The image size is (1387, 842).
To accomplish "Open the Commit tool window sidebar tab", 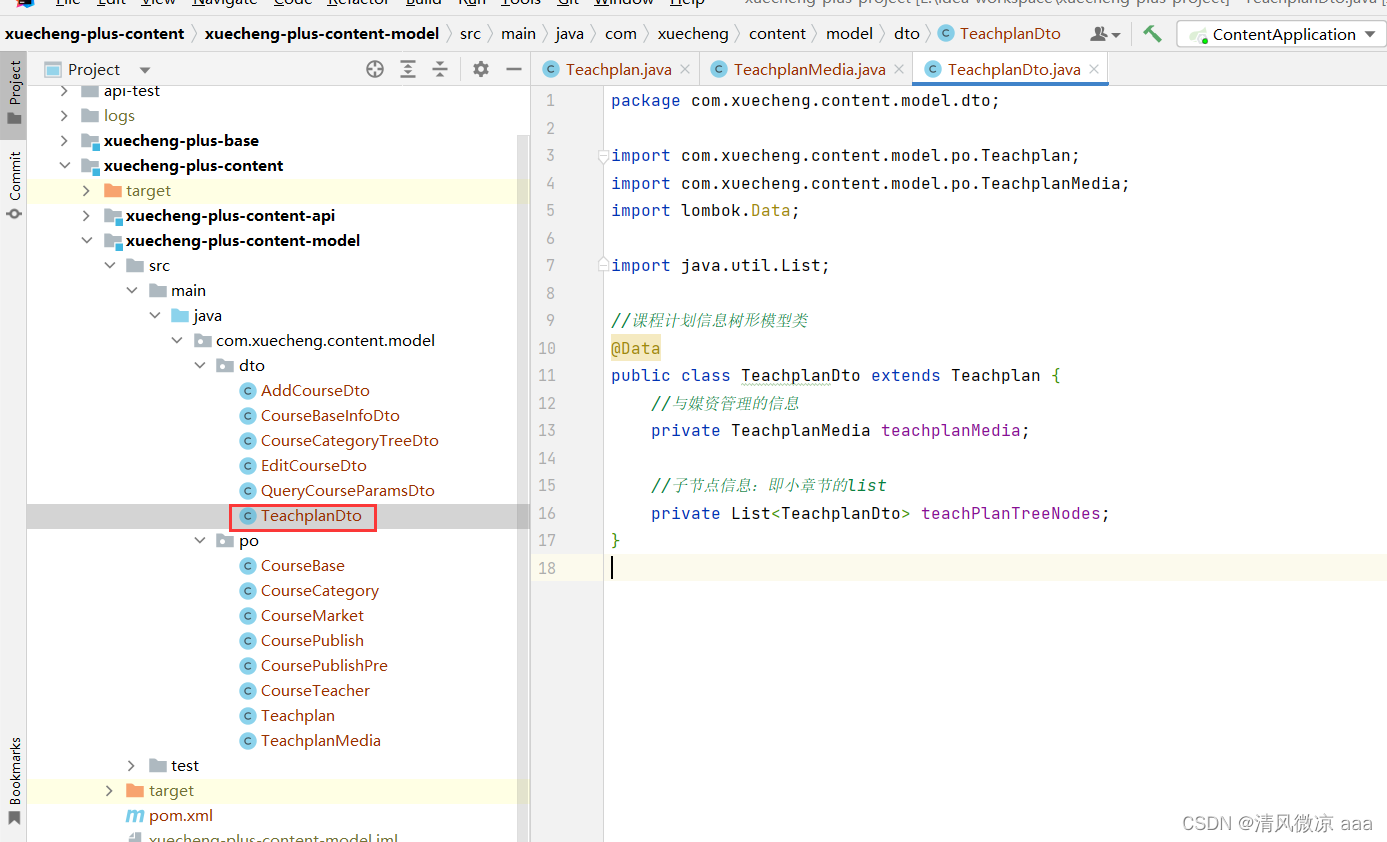I will coord(14,186).
